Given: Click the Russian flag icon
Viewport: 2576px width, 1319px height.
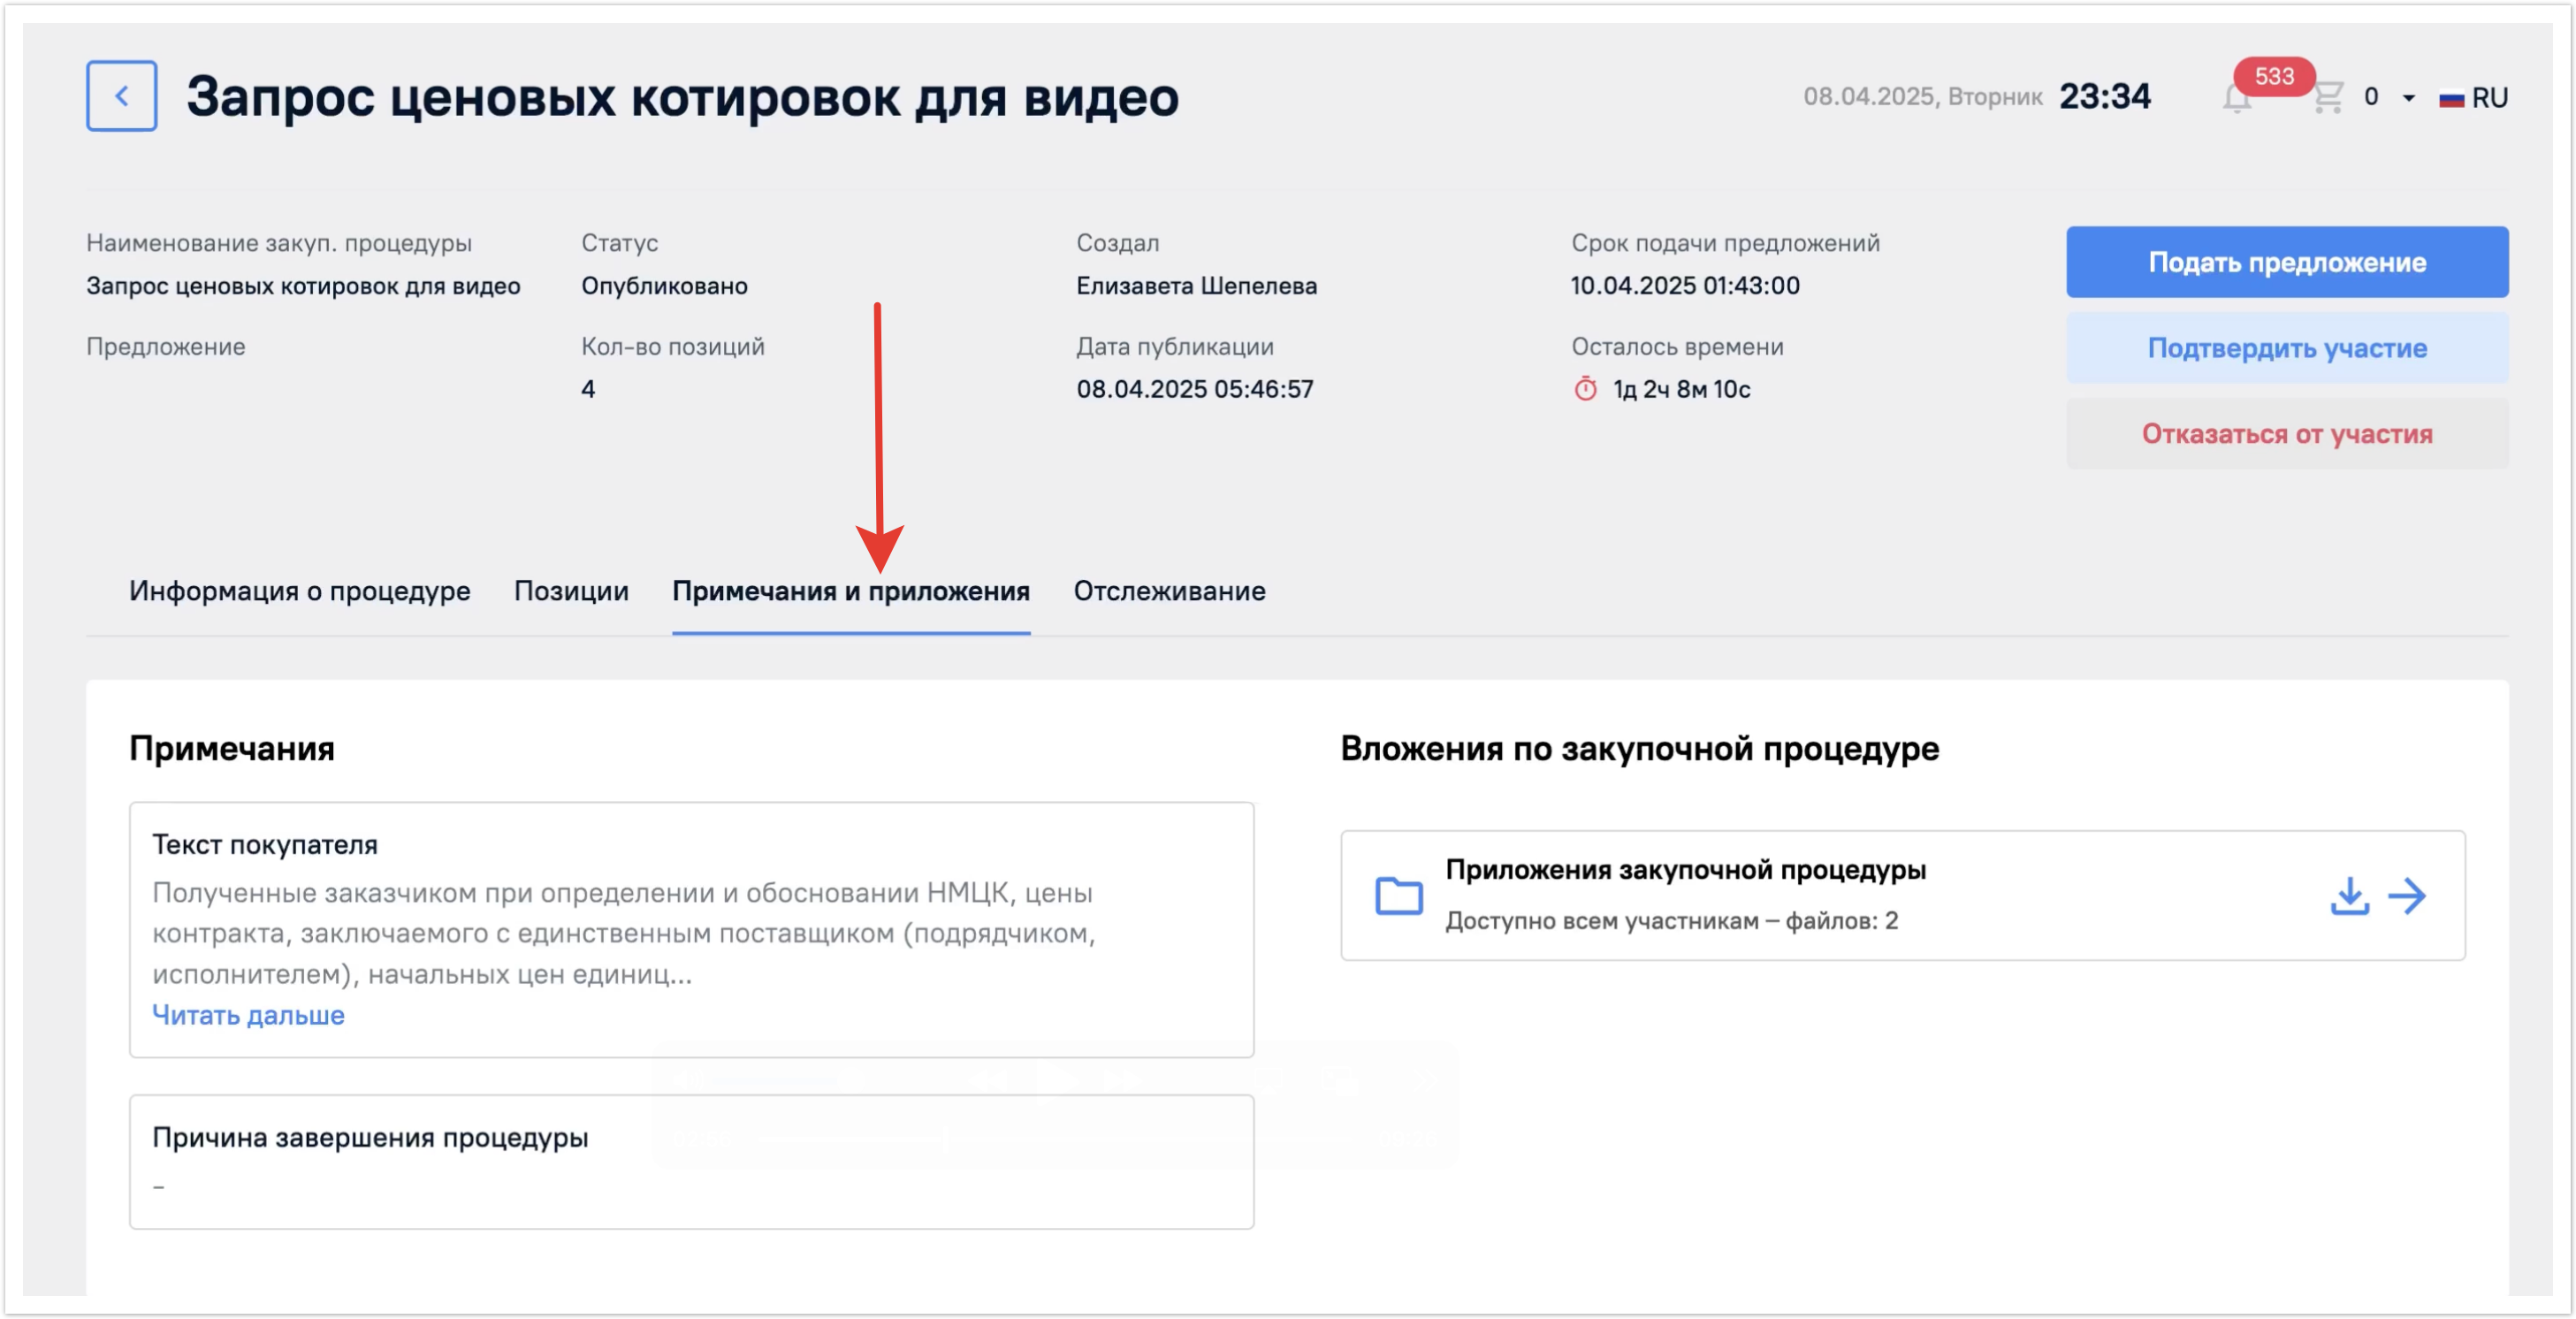Looking at the screenshot, I should [x=2451, y=98].
